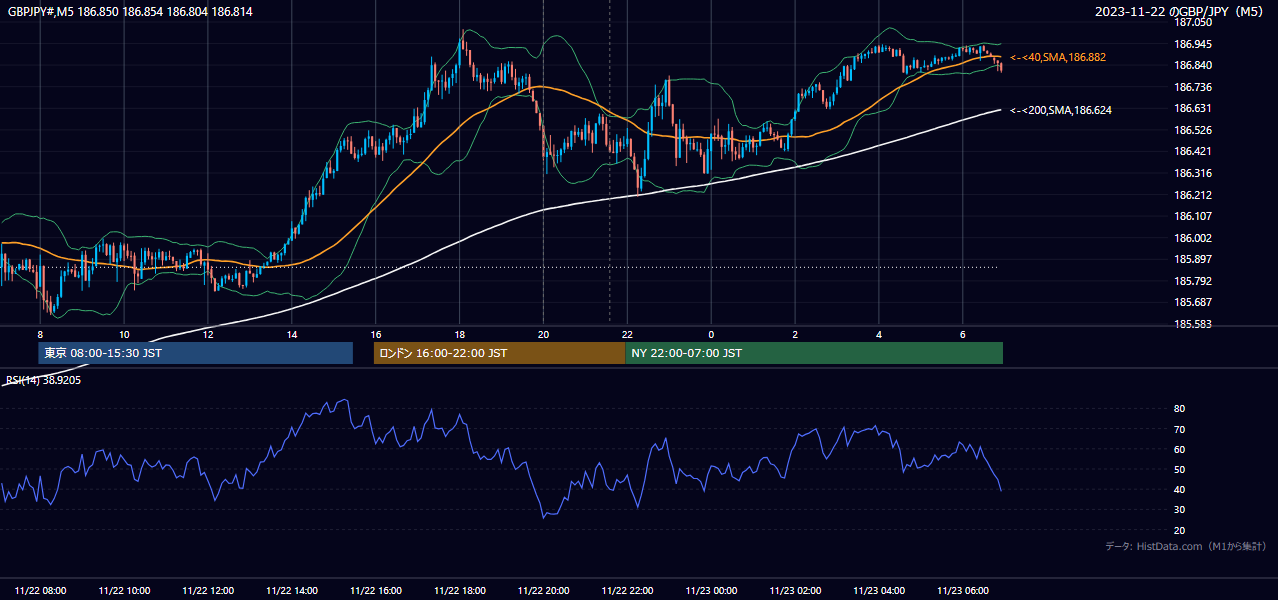This screenshot has width=1278, height=600.
Task: Click price axis label 186.421
Action: [x=1193, y=152]
